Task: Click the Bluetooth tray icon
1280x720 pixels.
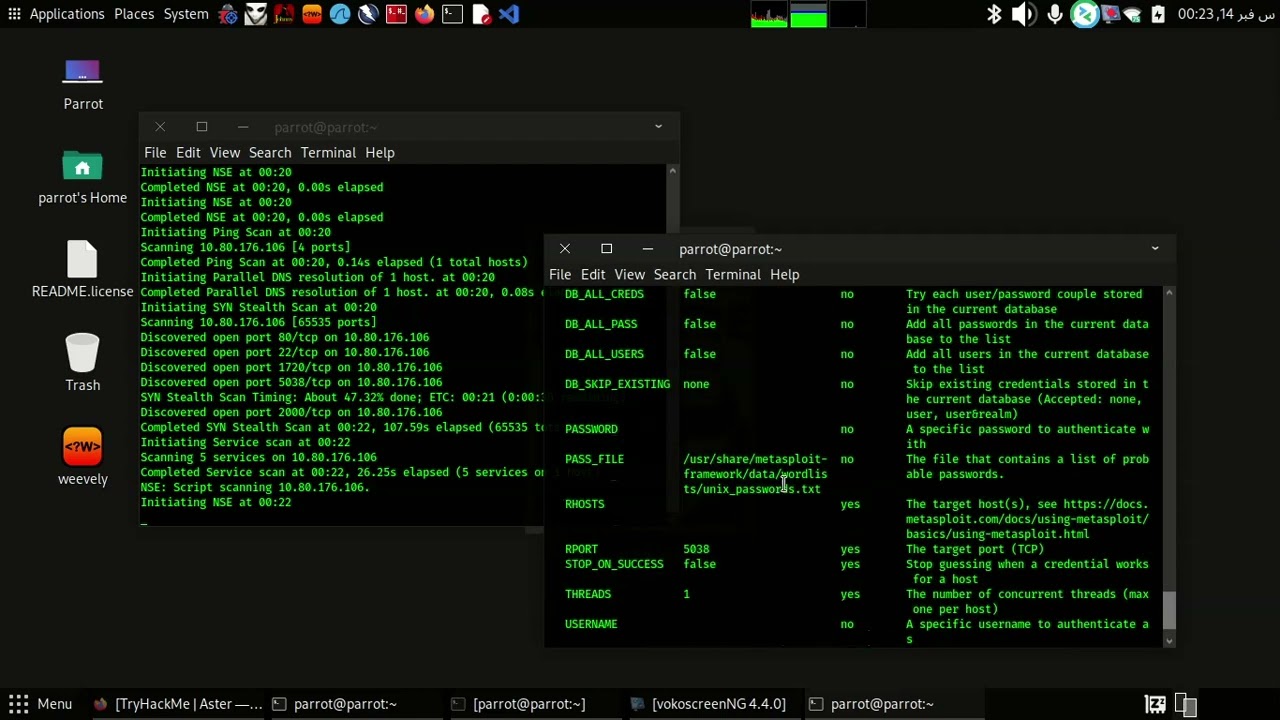Action: pyautogui.click(x=994, y=14)
